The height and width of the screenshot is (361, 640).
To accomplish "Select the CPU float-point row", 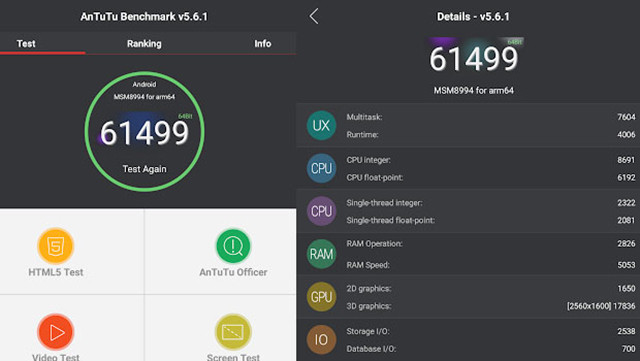I will (491, 177).
